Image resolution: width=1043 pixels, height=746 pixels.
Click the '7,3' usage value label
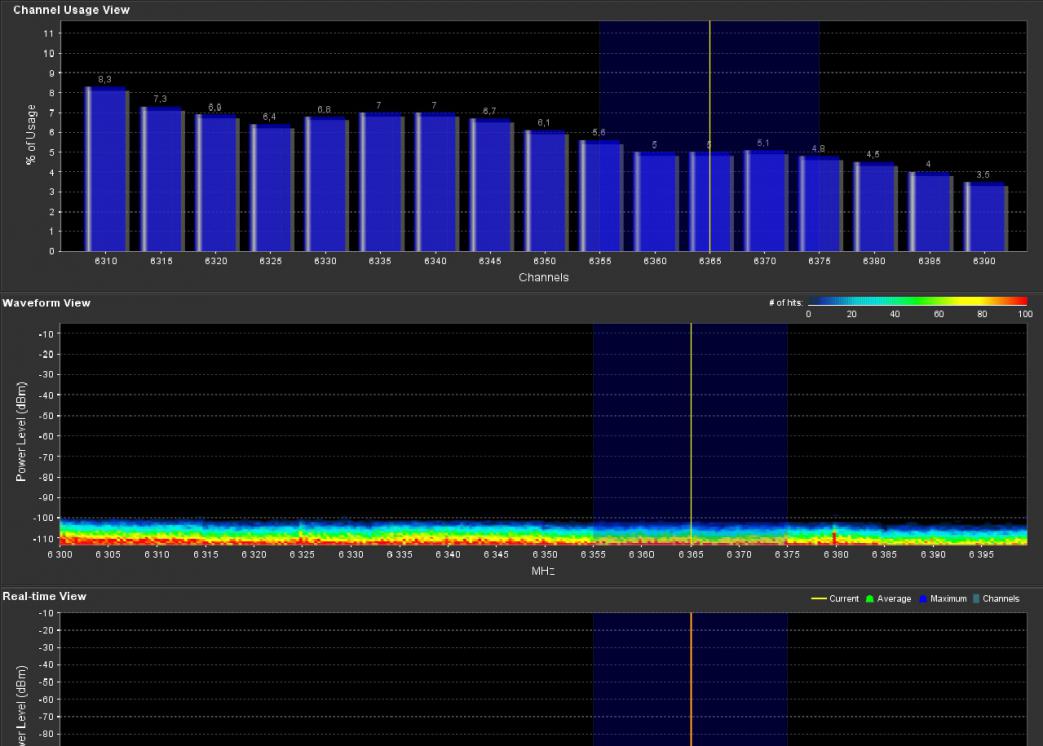[160, 99]
